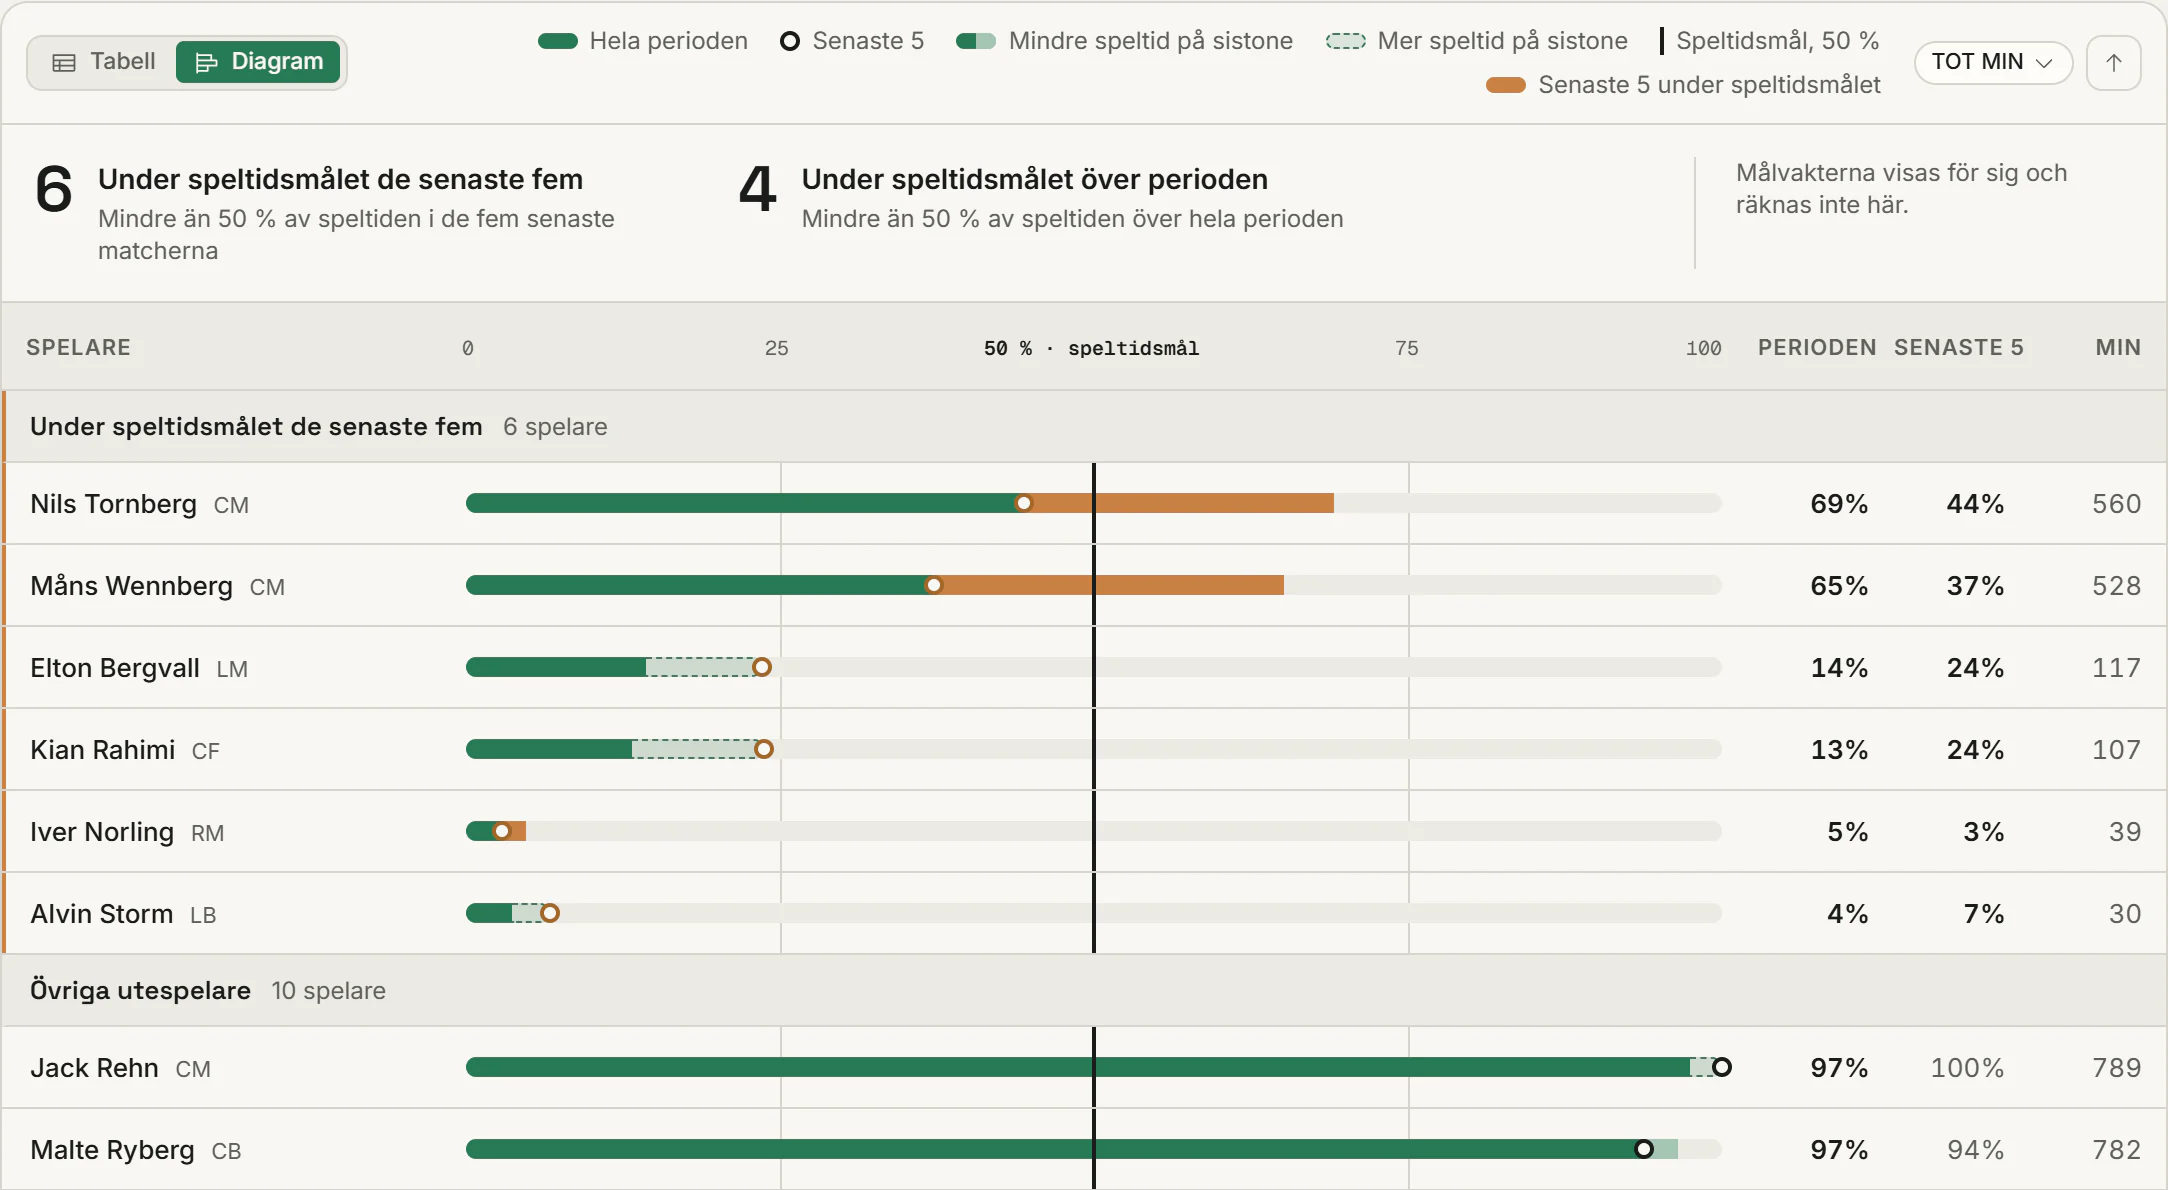2168x1190 pixels.
Task: Click Kian Rahimi's Senaste 5 circle marker
Action: [763, 749]
